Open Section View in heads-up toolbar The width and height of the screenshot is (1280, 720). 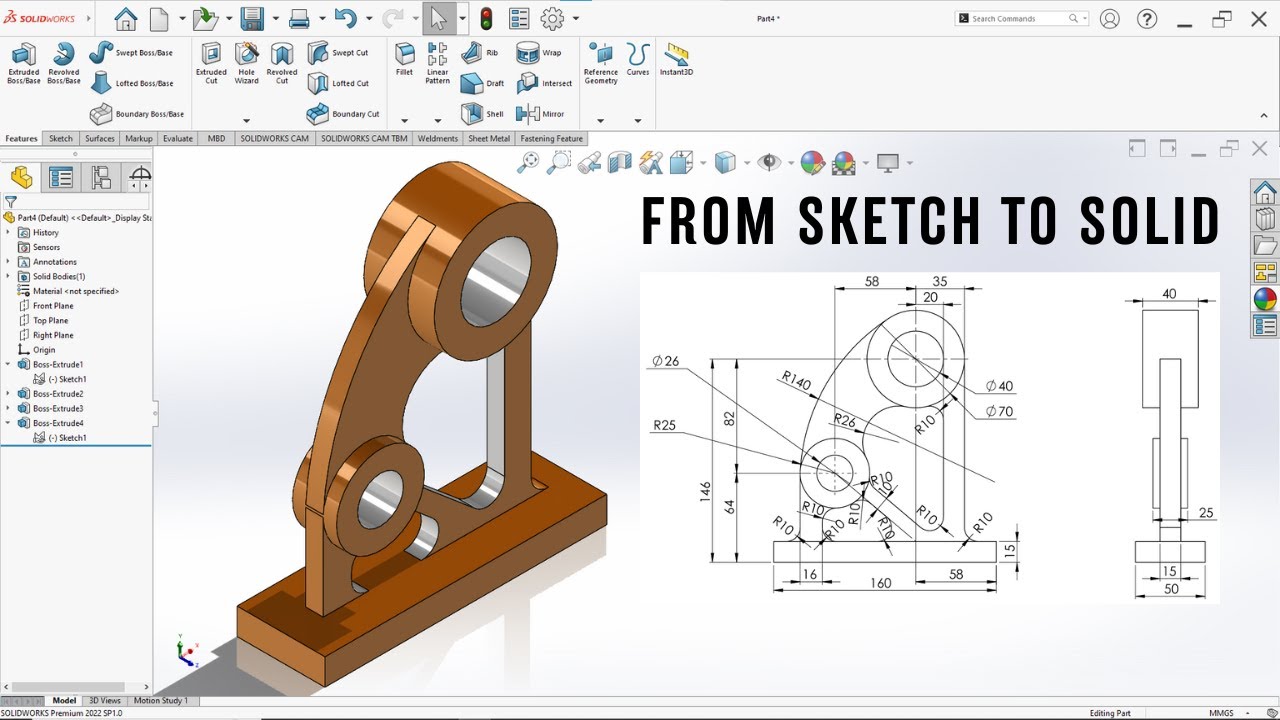tap(620, 161)
